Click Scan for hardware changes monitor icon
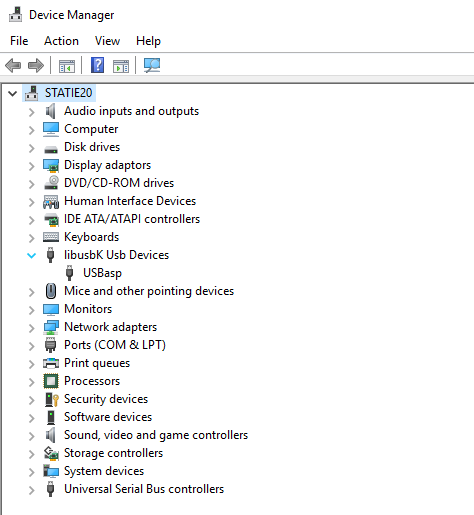474x515 pixels. [x=152, y=65]
